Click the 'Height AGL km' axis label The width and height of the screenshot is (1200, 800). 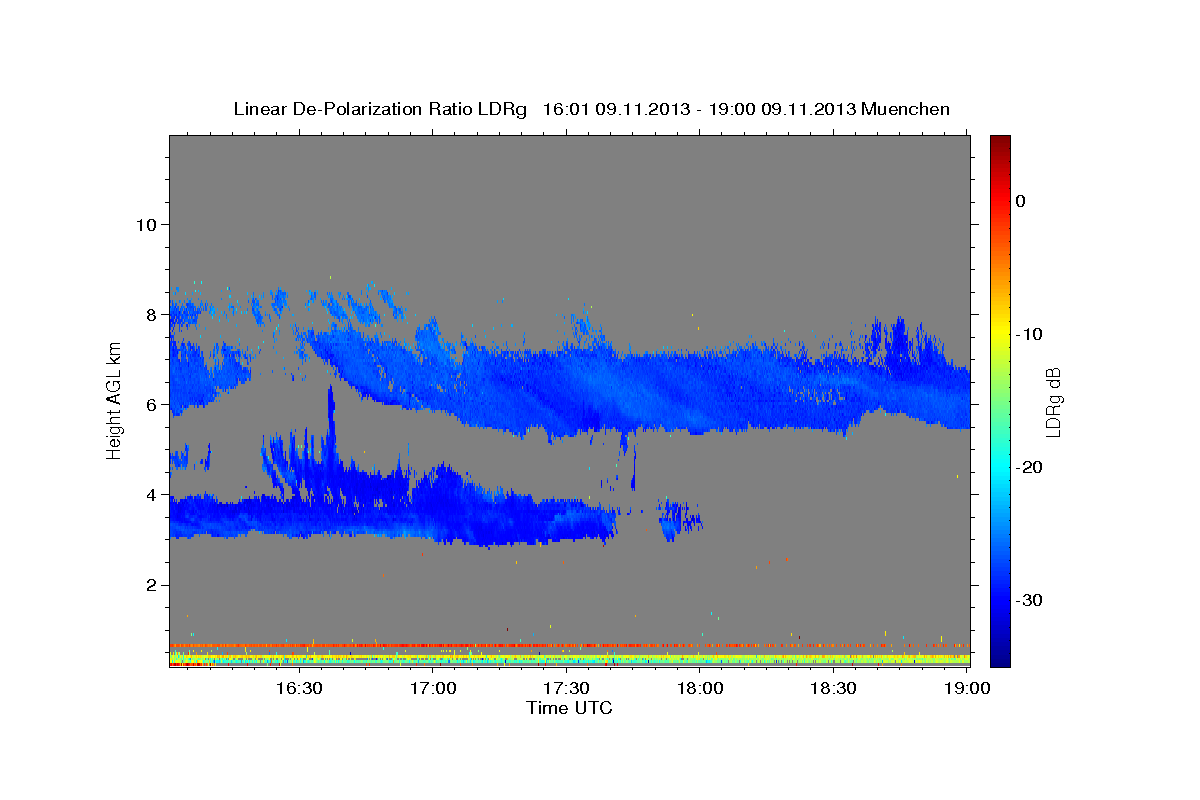click(x=115, y=401)
